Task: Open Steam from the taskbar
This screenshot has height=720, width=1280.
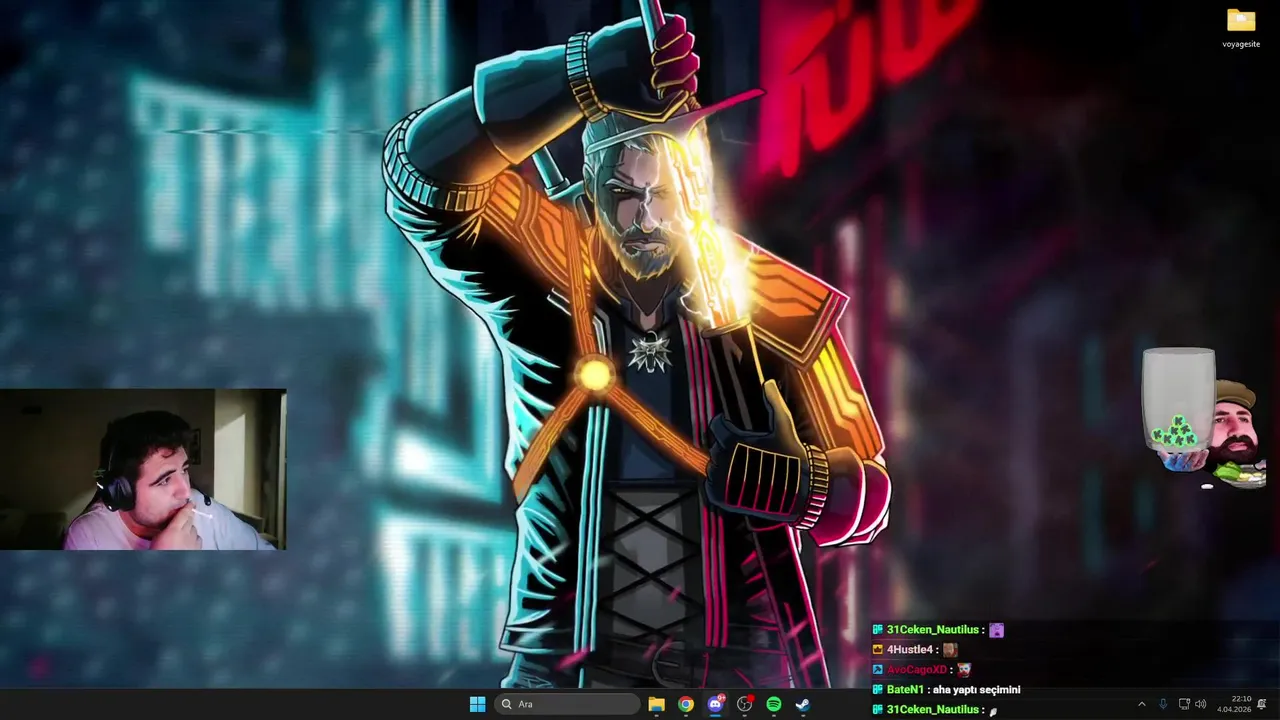Action: click(802, 704)
